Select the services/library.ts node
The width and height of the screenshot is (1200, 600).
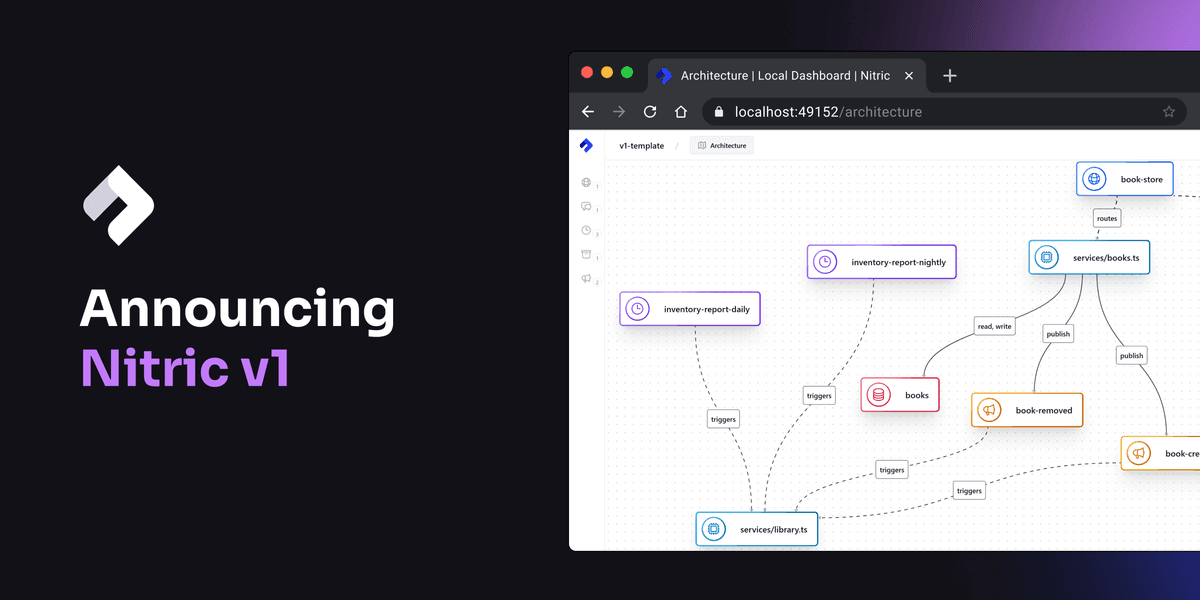[757, 528]
